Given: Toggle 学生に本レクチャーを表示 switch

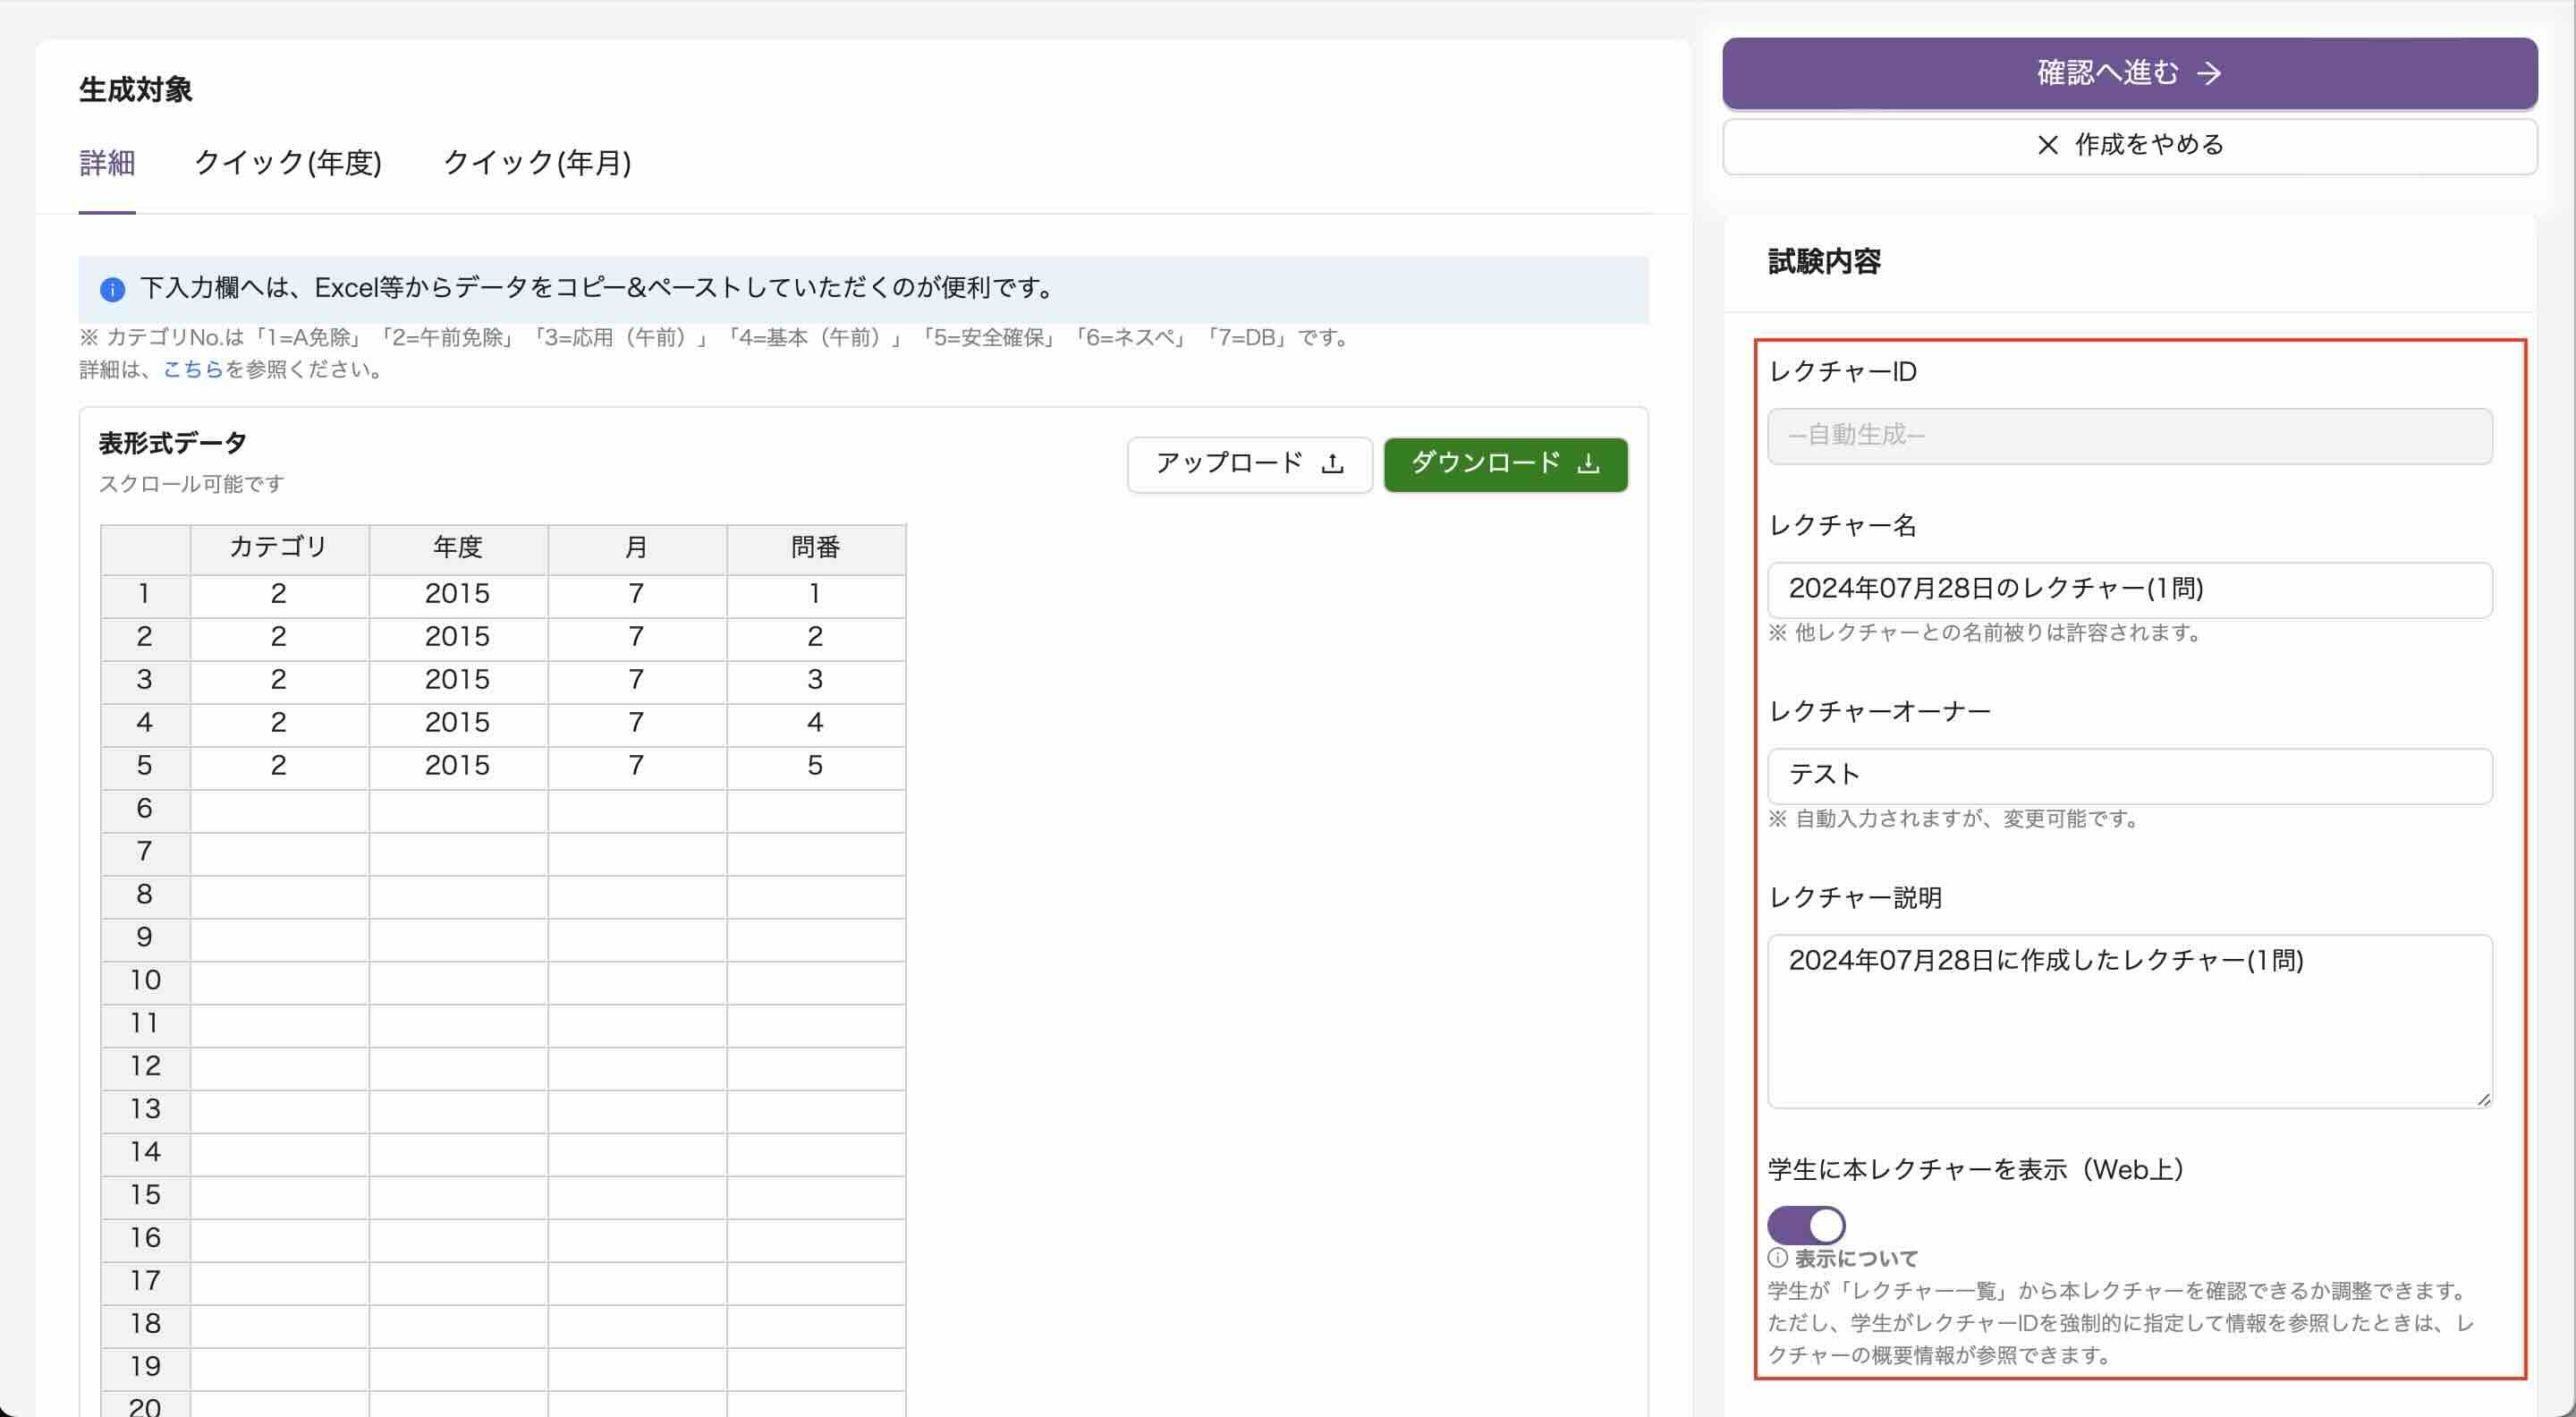Looking at the screenshot, I should click(1805, 1225).
